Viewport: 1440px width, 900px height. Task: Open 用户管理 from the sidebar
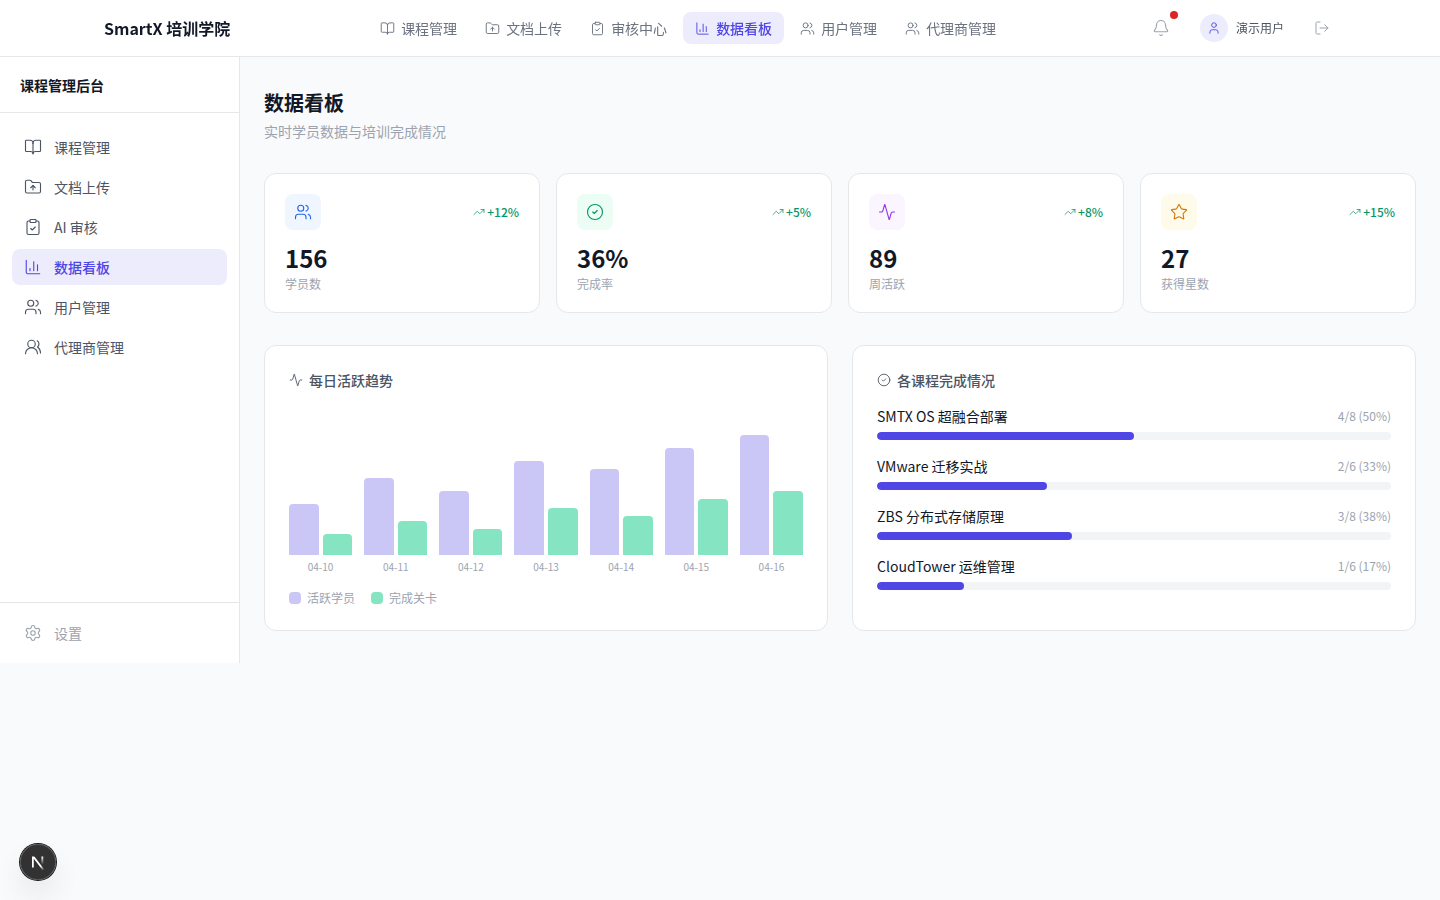[x=82, y=308]
